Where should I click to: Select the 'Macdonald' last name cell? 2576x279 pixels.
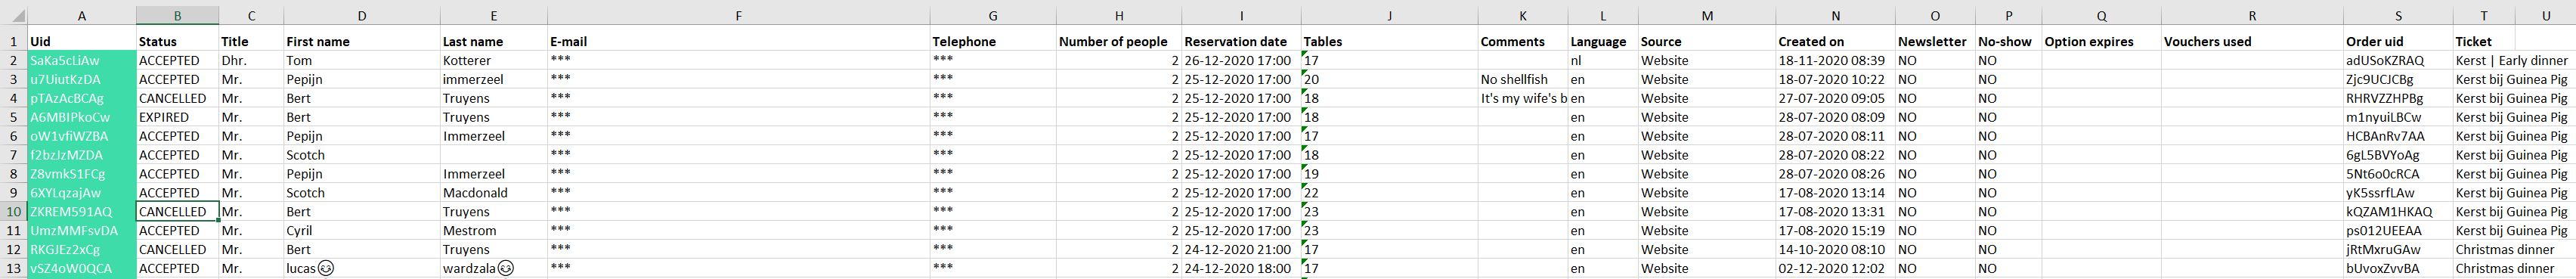tap(493, 193)
